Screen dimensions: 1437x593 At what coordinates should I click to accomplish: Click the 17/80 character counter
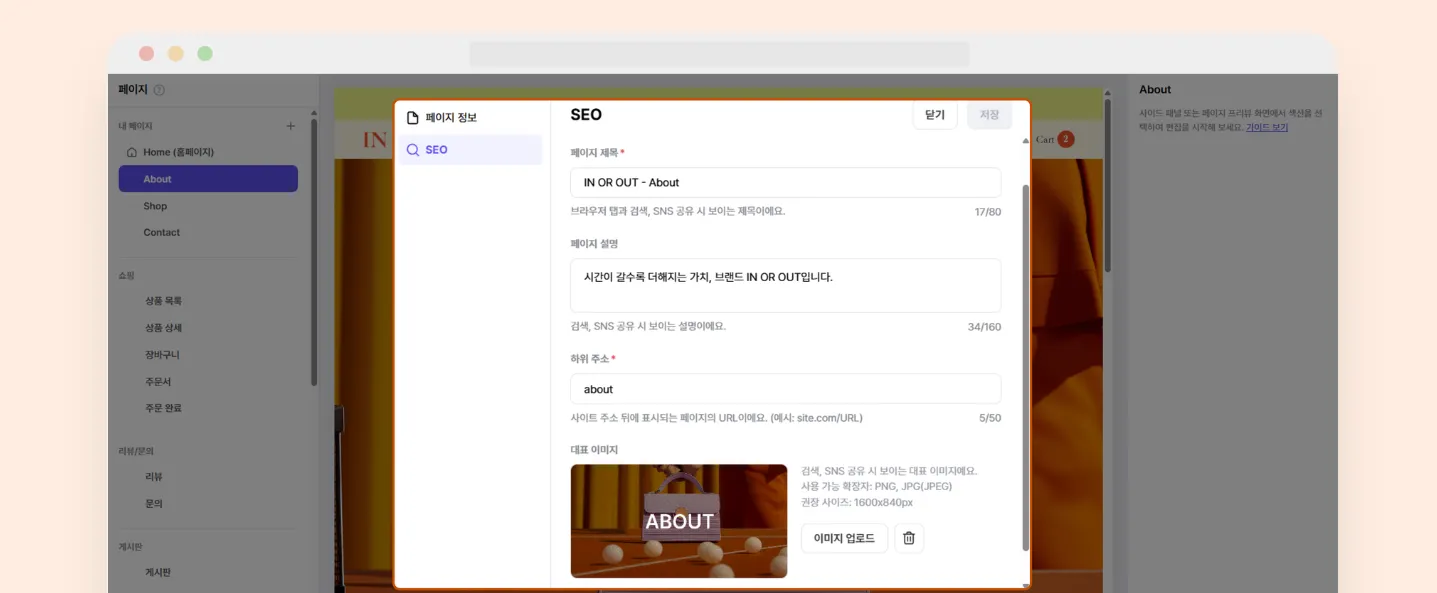click(x=988, y=212)
